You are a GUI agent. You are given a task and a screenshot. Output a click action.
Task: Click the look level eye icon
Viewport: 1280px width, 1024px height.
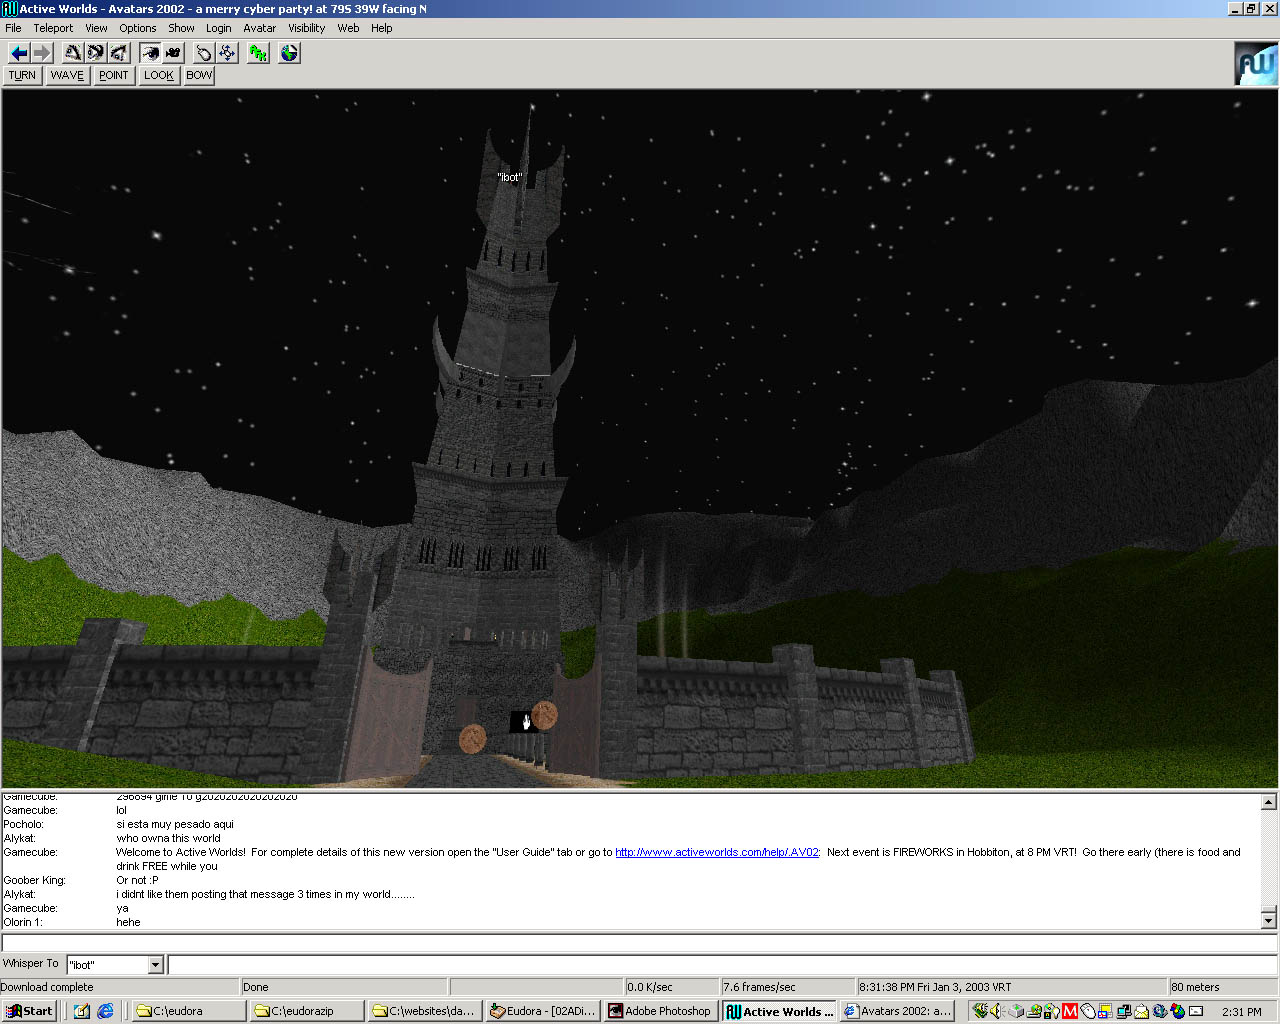tap(95, 53)
